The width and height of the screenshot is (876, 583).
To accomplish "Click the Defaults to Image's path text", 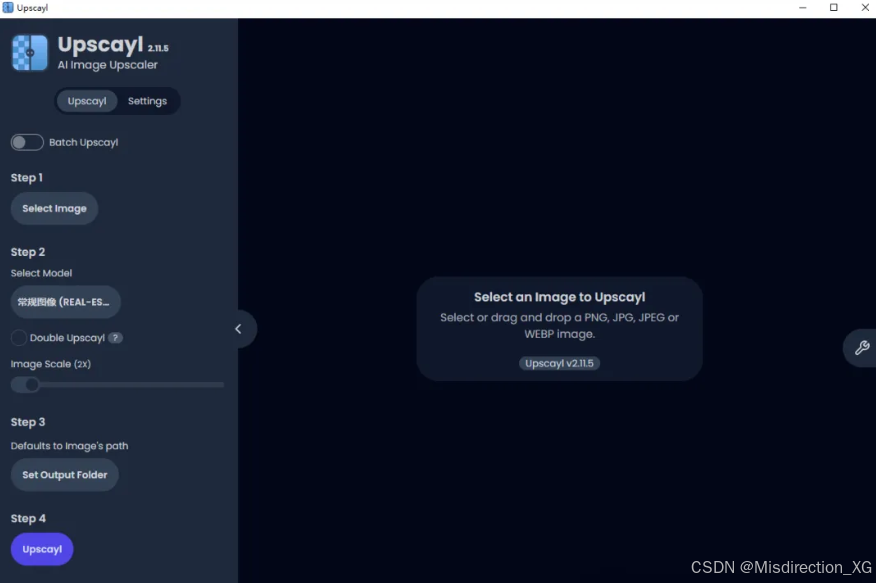I will tap(69, 446).
